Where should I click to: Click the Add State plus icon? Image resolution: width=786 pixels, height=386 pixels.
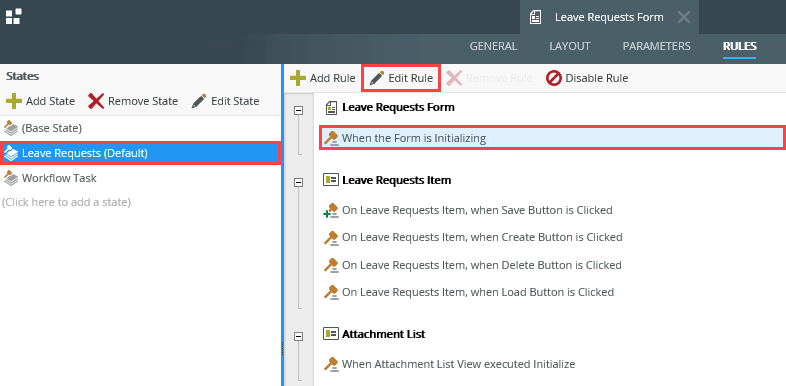pos(14,101)
